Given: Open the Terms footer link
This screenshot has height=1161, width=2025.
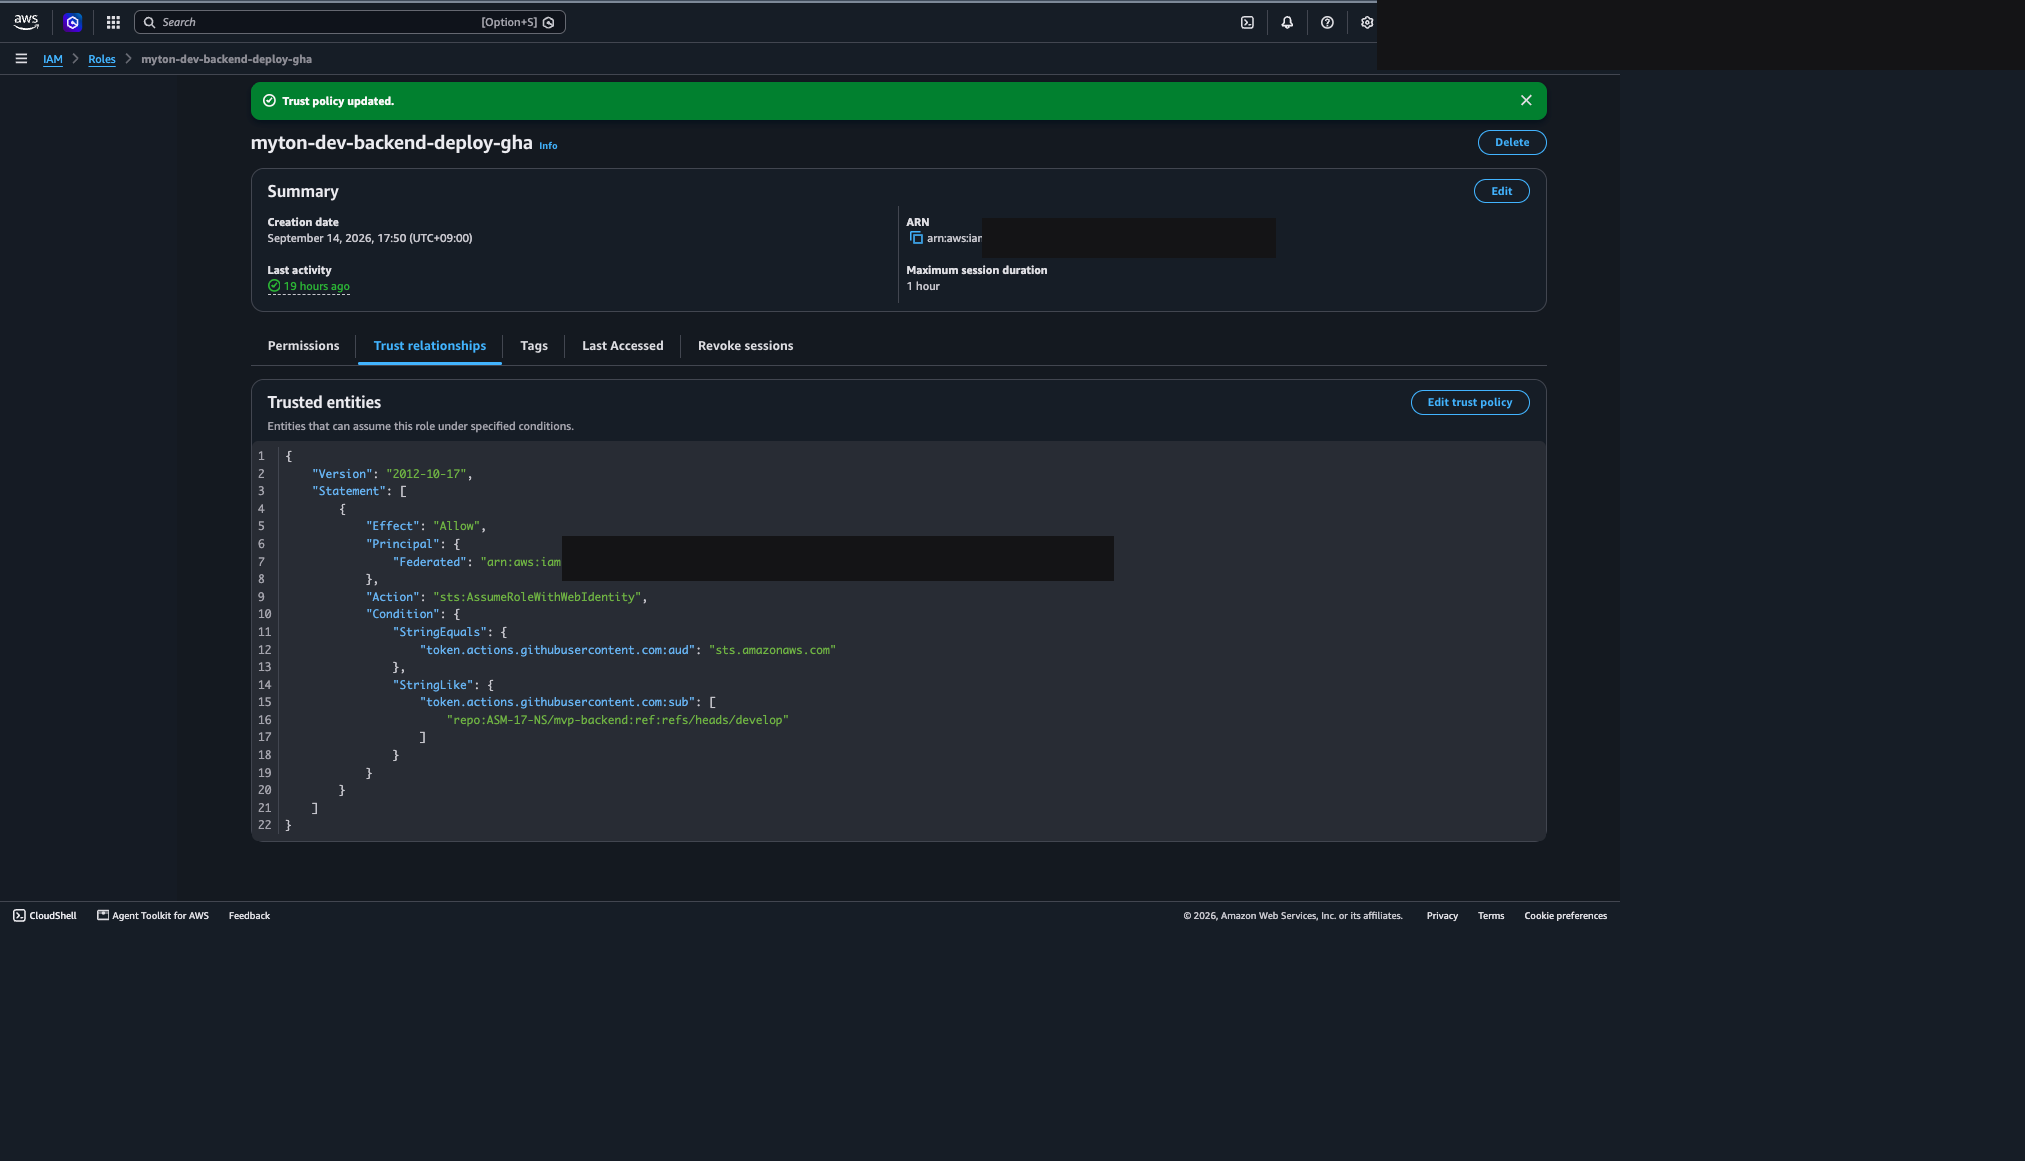Looking at the screenshot, I should click(1491, 916).
